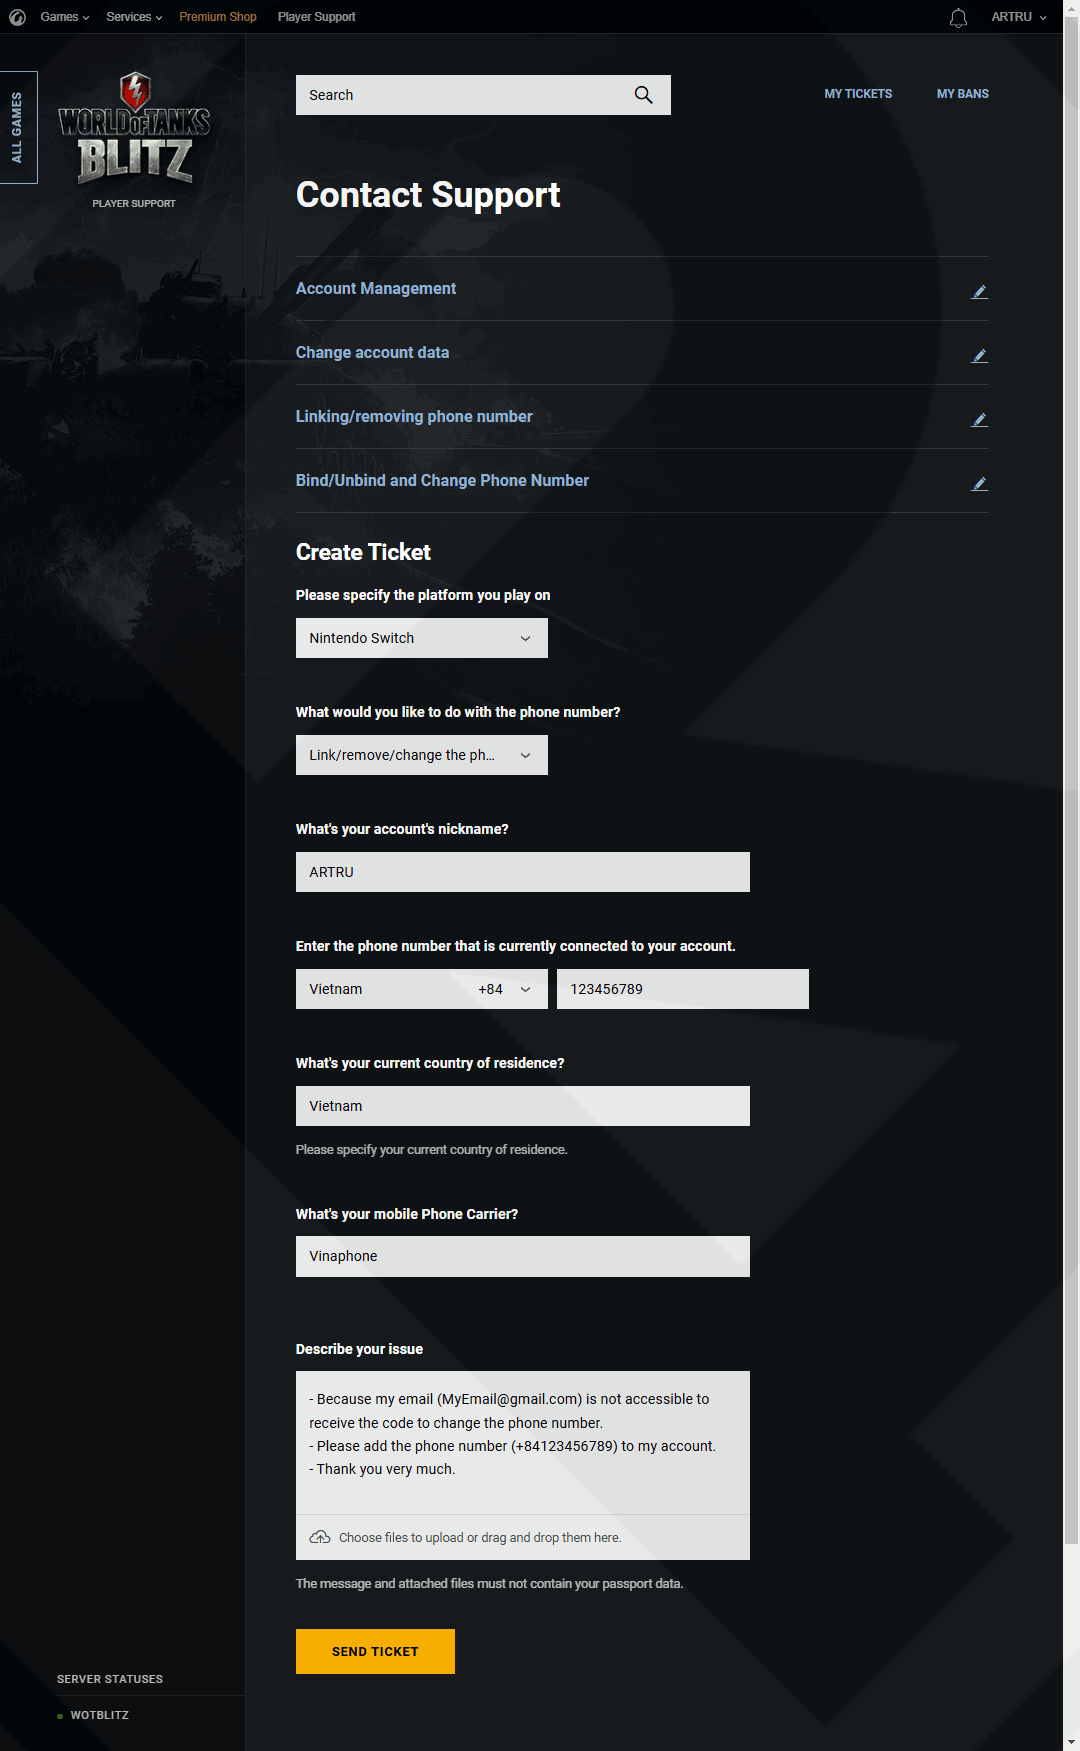Edit the Account Management selection with pencil icon
1080x1751 pixels.
tap(980, 292)
